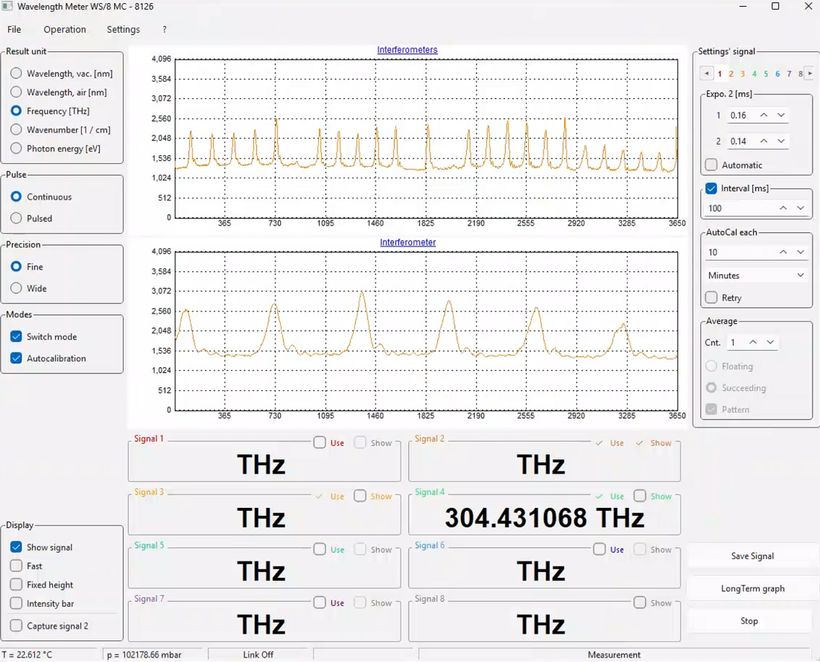Check Capture signal 2
This screenshot has width=820, height=662.
tap(16, 625)
